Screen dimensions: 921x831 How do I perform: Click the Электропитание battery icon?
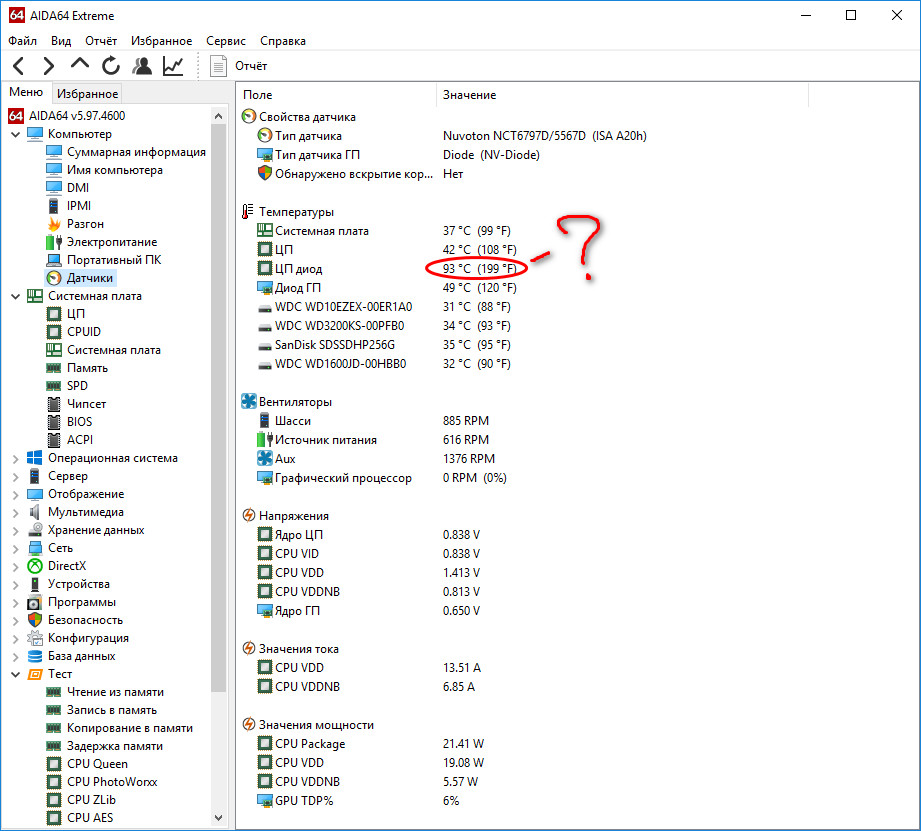[54, 241]
